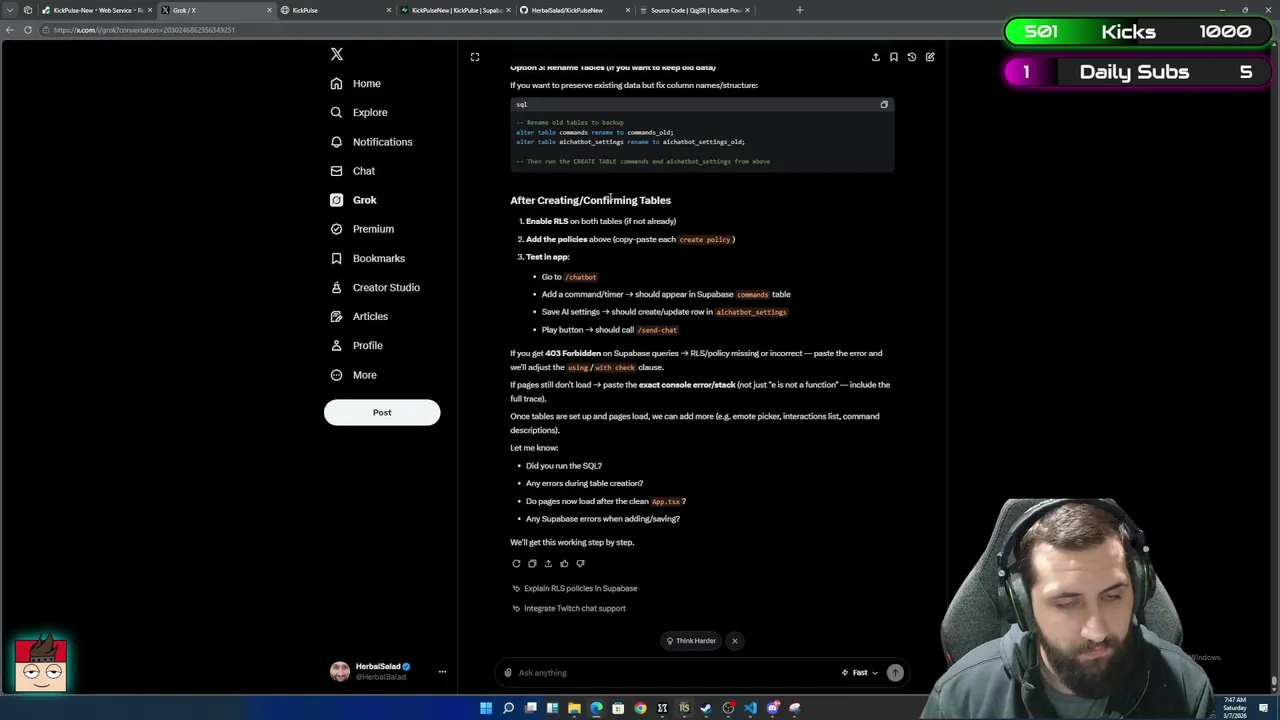Open Steam from the taskbar

click(x=706, y=708)
